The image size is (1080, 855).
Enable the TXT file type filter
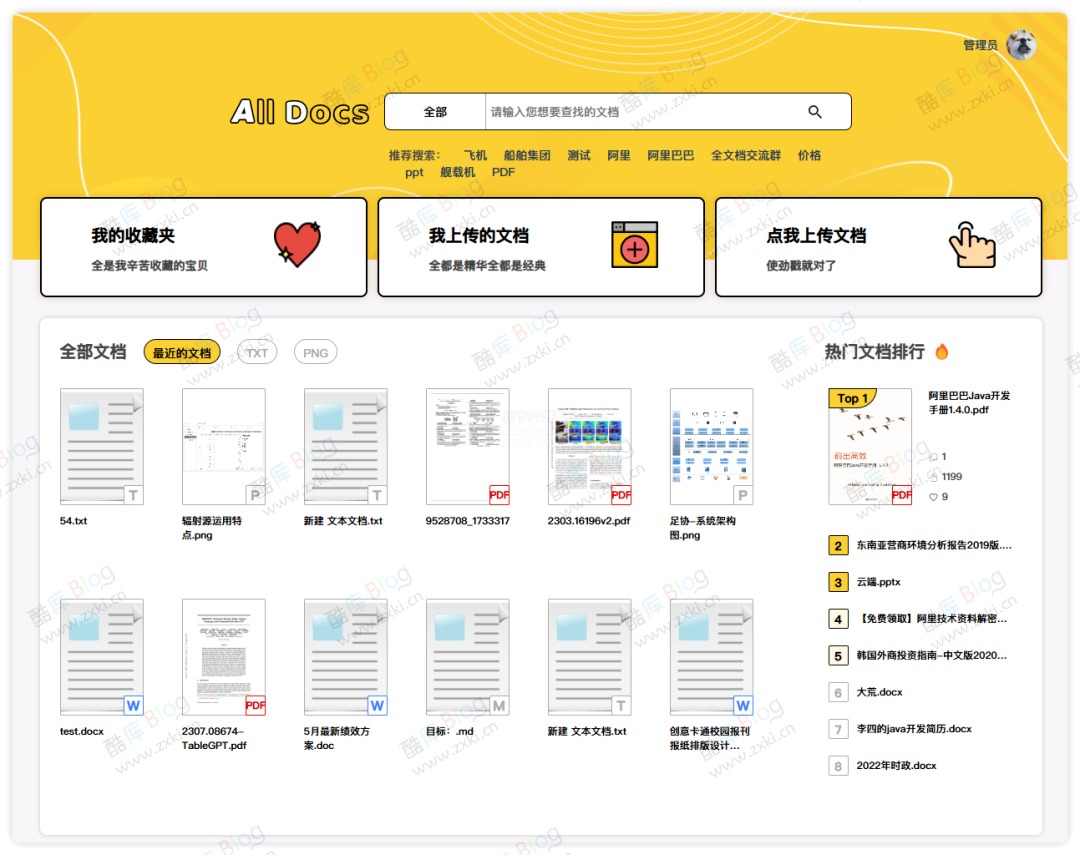(x=256, y=352)
